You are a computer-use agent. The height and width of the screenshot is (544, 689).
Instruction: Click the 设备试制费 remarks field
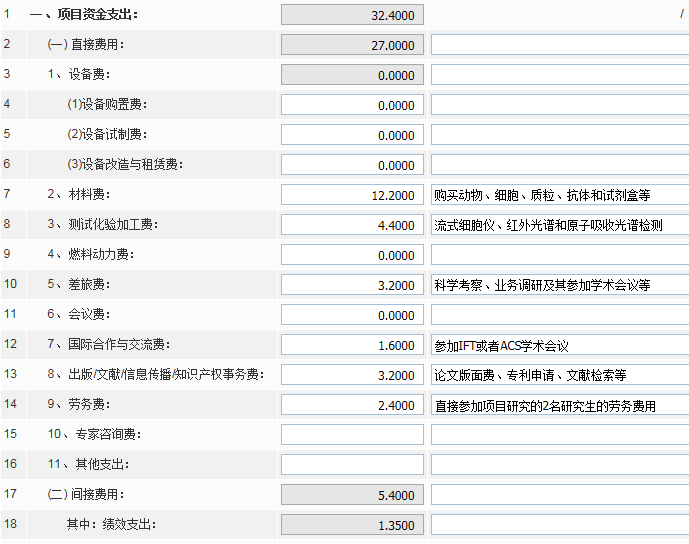(x=560, y=135)
